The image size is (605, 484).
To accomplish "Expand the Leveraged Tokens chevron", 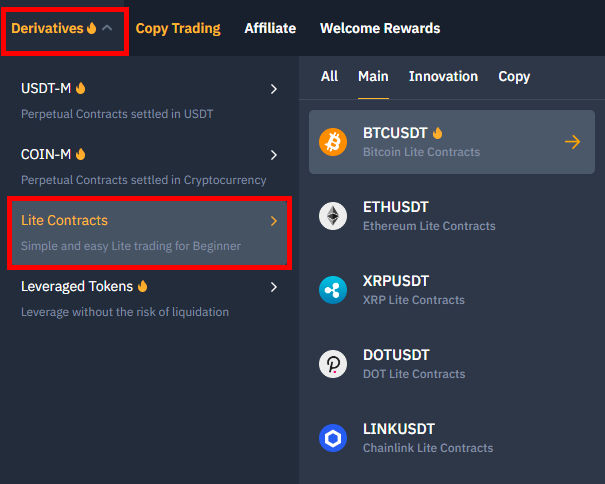I will 274,287.
